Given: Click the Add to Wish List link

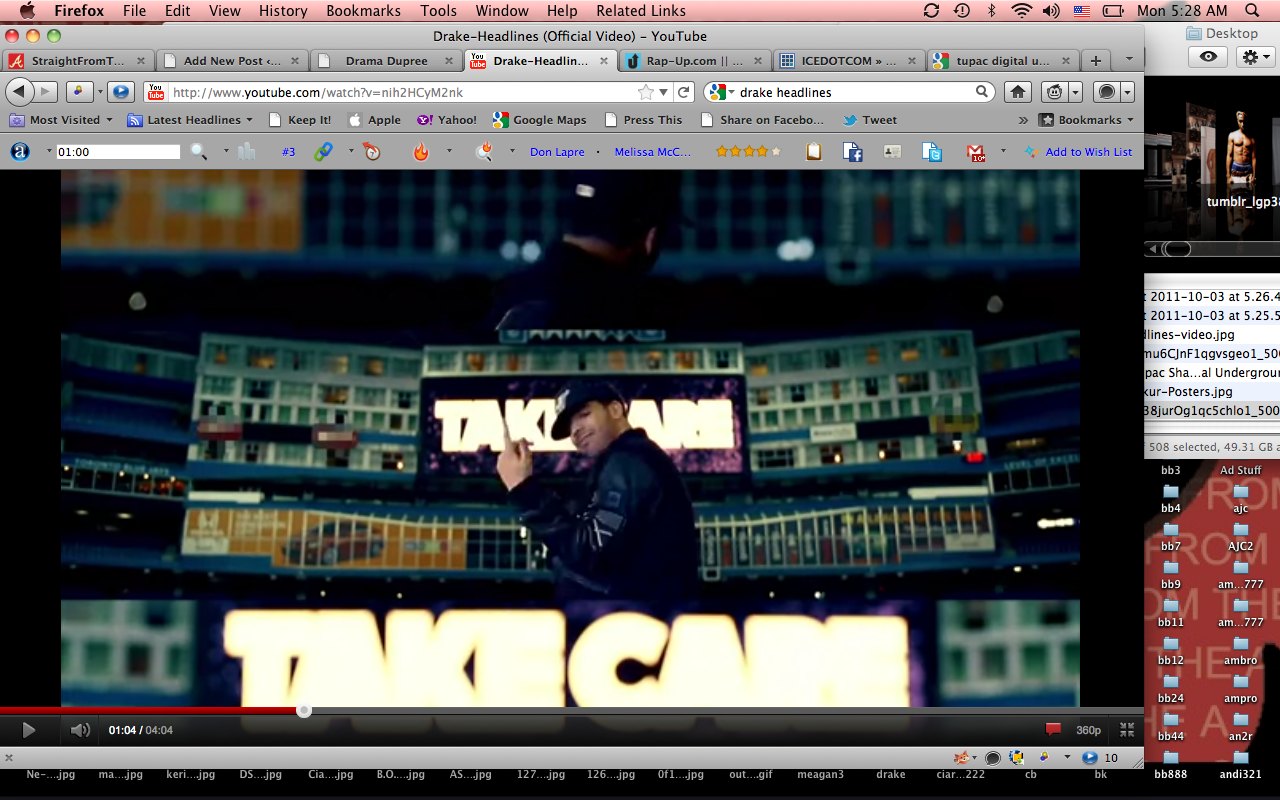Looking at the screenshot, I should click(x=1088, y=152).
